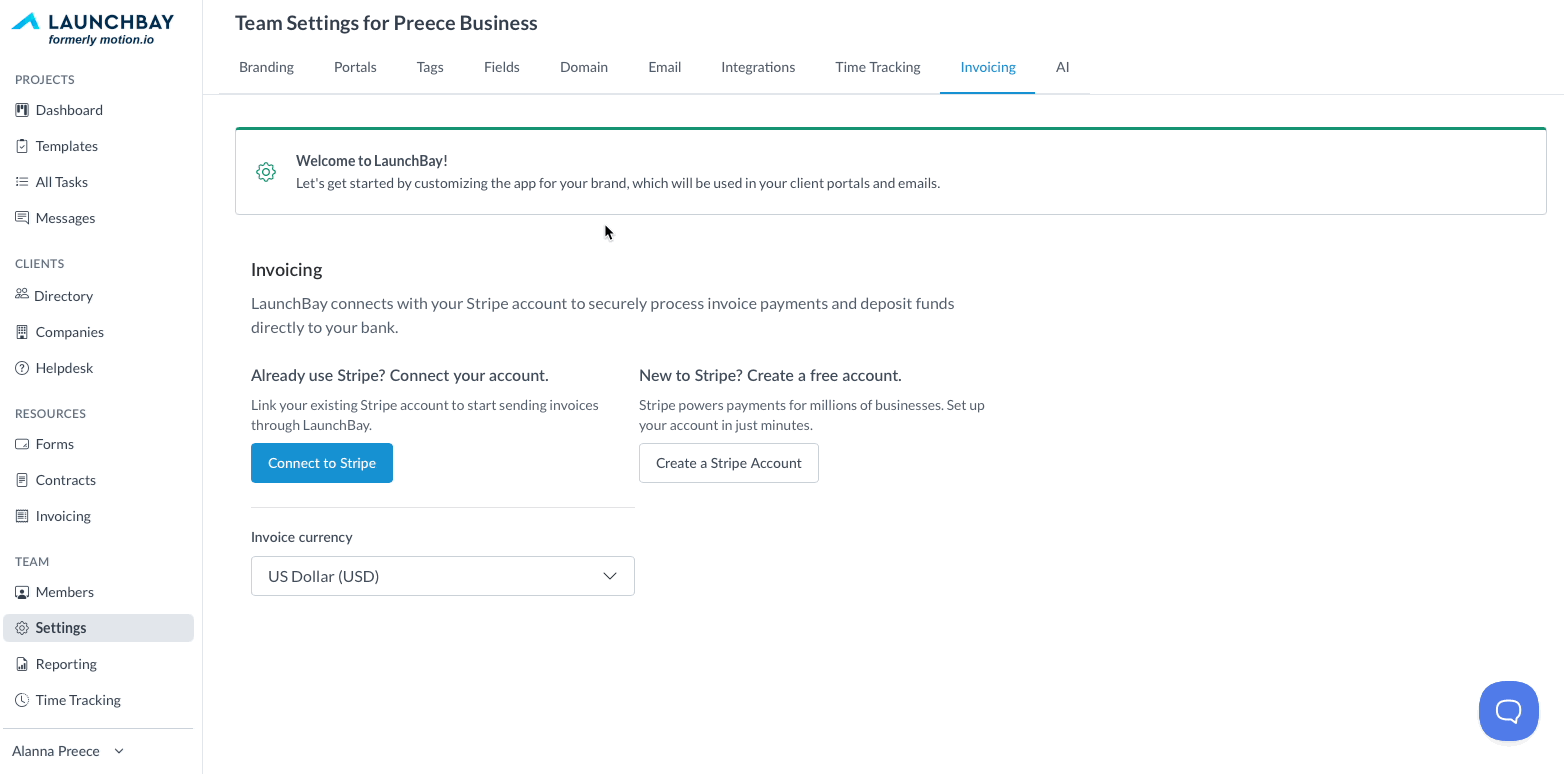This screenshot has width=1564, height=774.
Task: Click the Settings gear icon in sidebar
Action: tap(22, 628)
